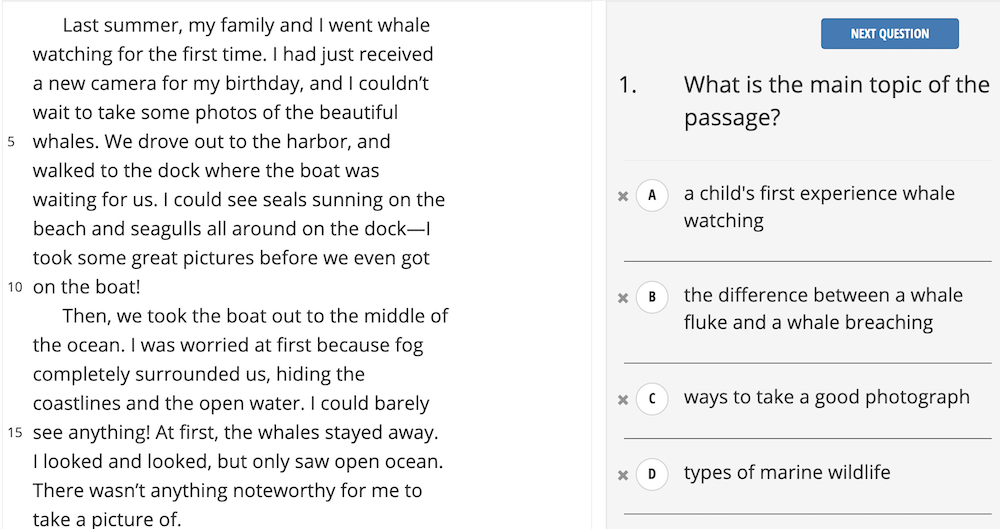
Task: Click line number 10 in the passage margin
Action: pyautogui.click(x=15, y=288)
